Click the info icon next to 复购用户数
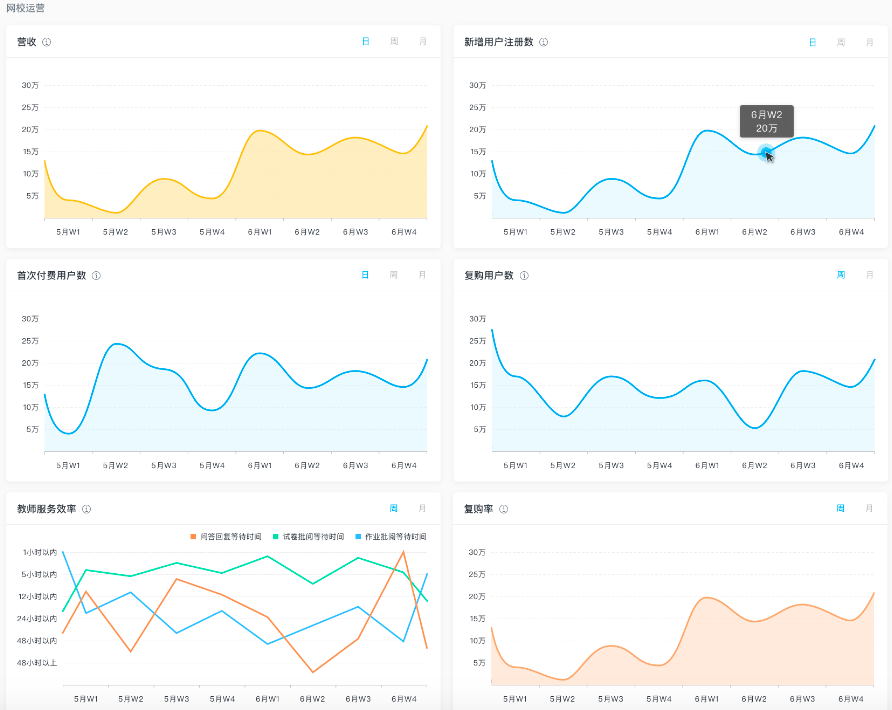 pyautogui.click(x=524, y=275)
